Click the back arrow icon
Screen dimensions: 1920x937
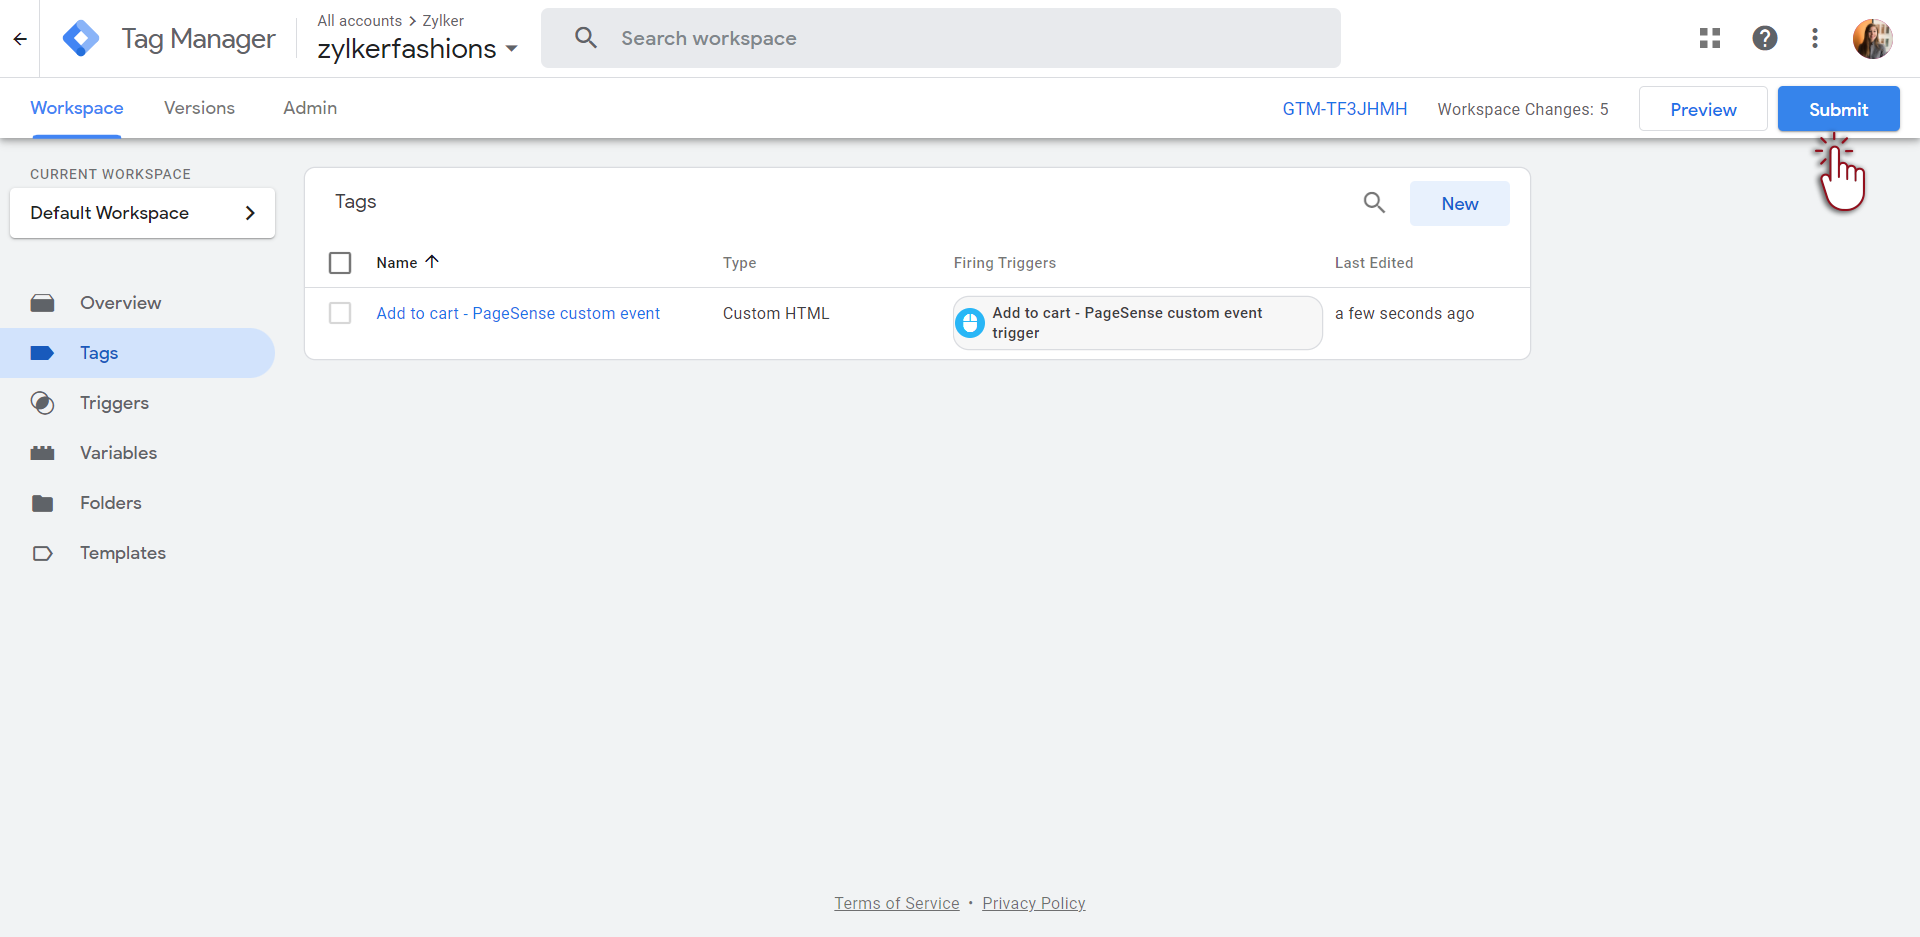point(20,39)
